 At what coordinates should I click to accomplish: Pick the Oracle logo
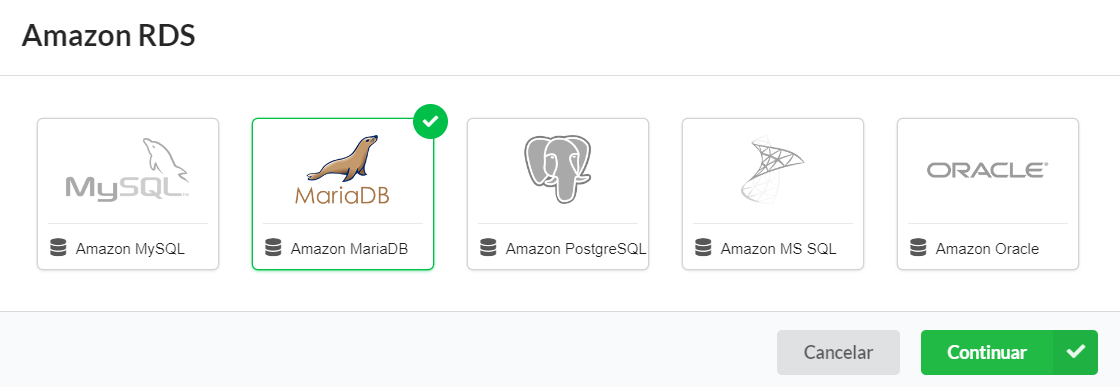pyautogui.click(x=987, y=170)
